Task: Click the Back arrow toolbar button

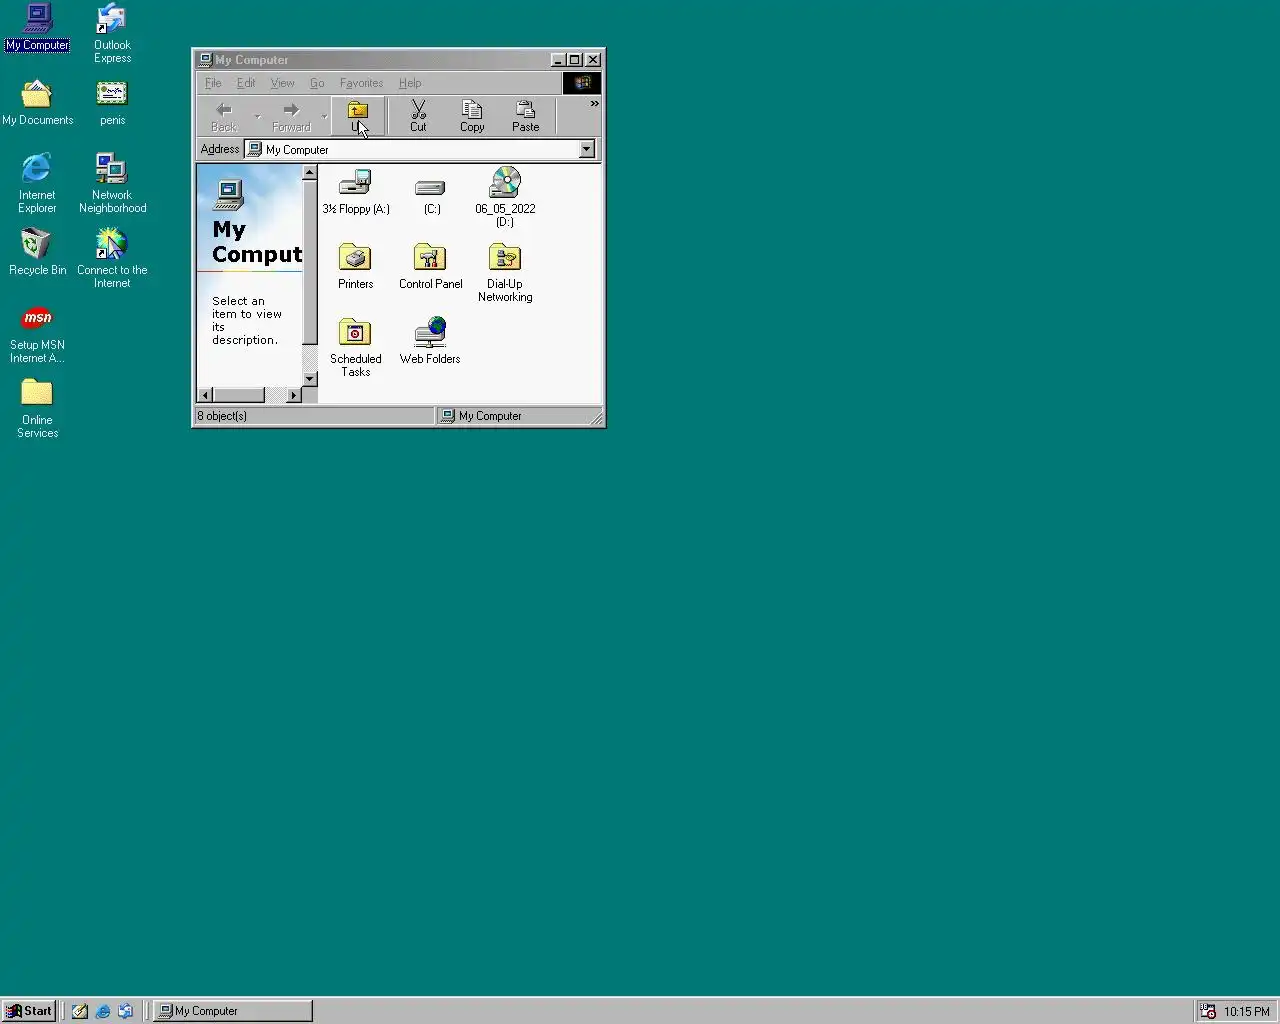Action: click(x=224, y=116)
